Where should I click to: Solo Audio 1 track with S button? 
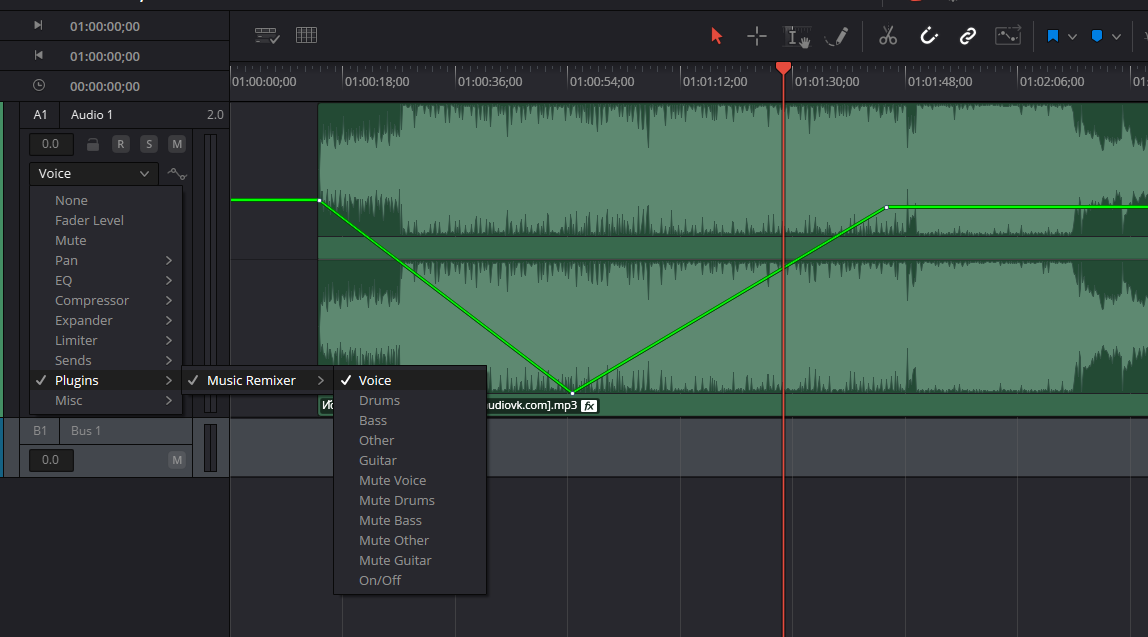click(149, 144)
